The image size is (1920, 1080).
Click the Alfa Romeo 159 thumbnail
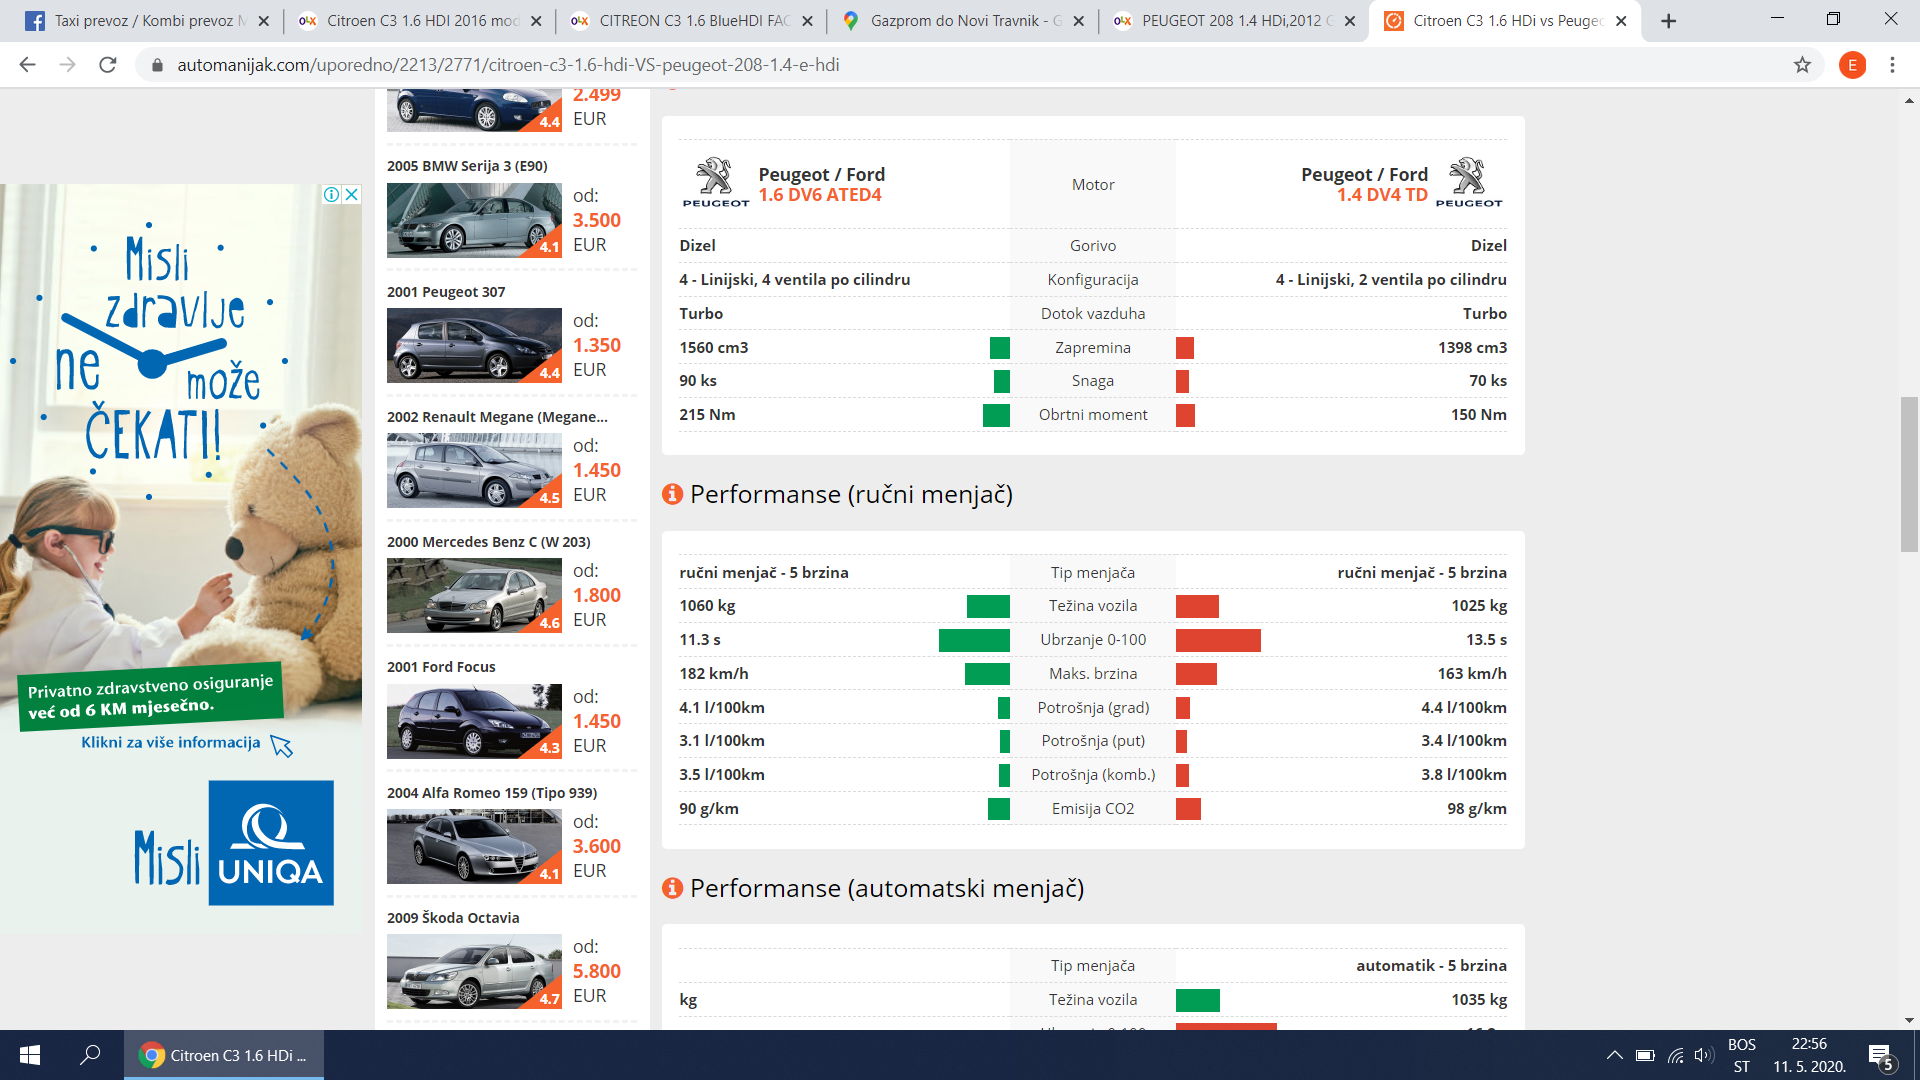pyautogui.click(x=474, y=846)
